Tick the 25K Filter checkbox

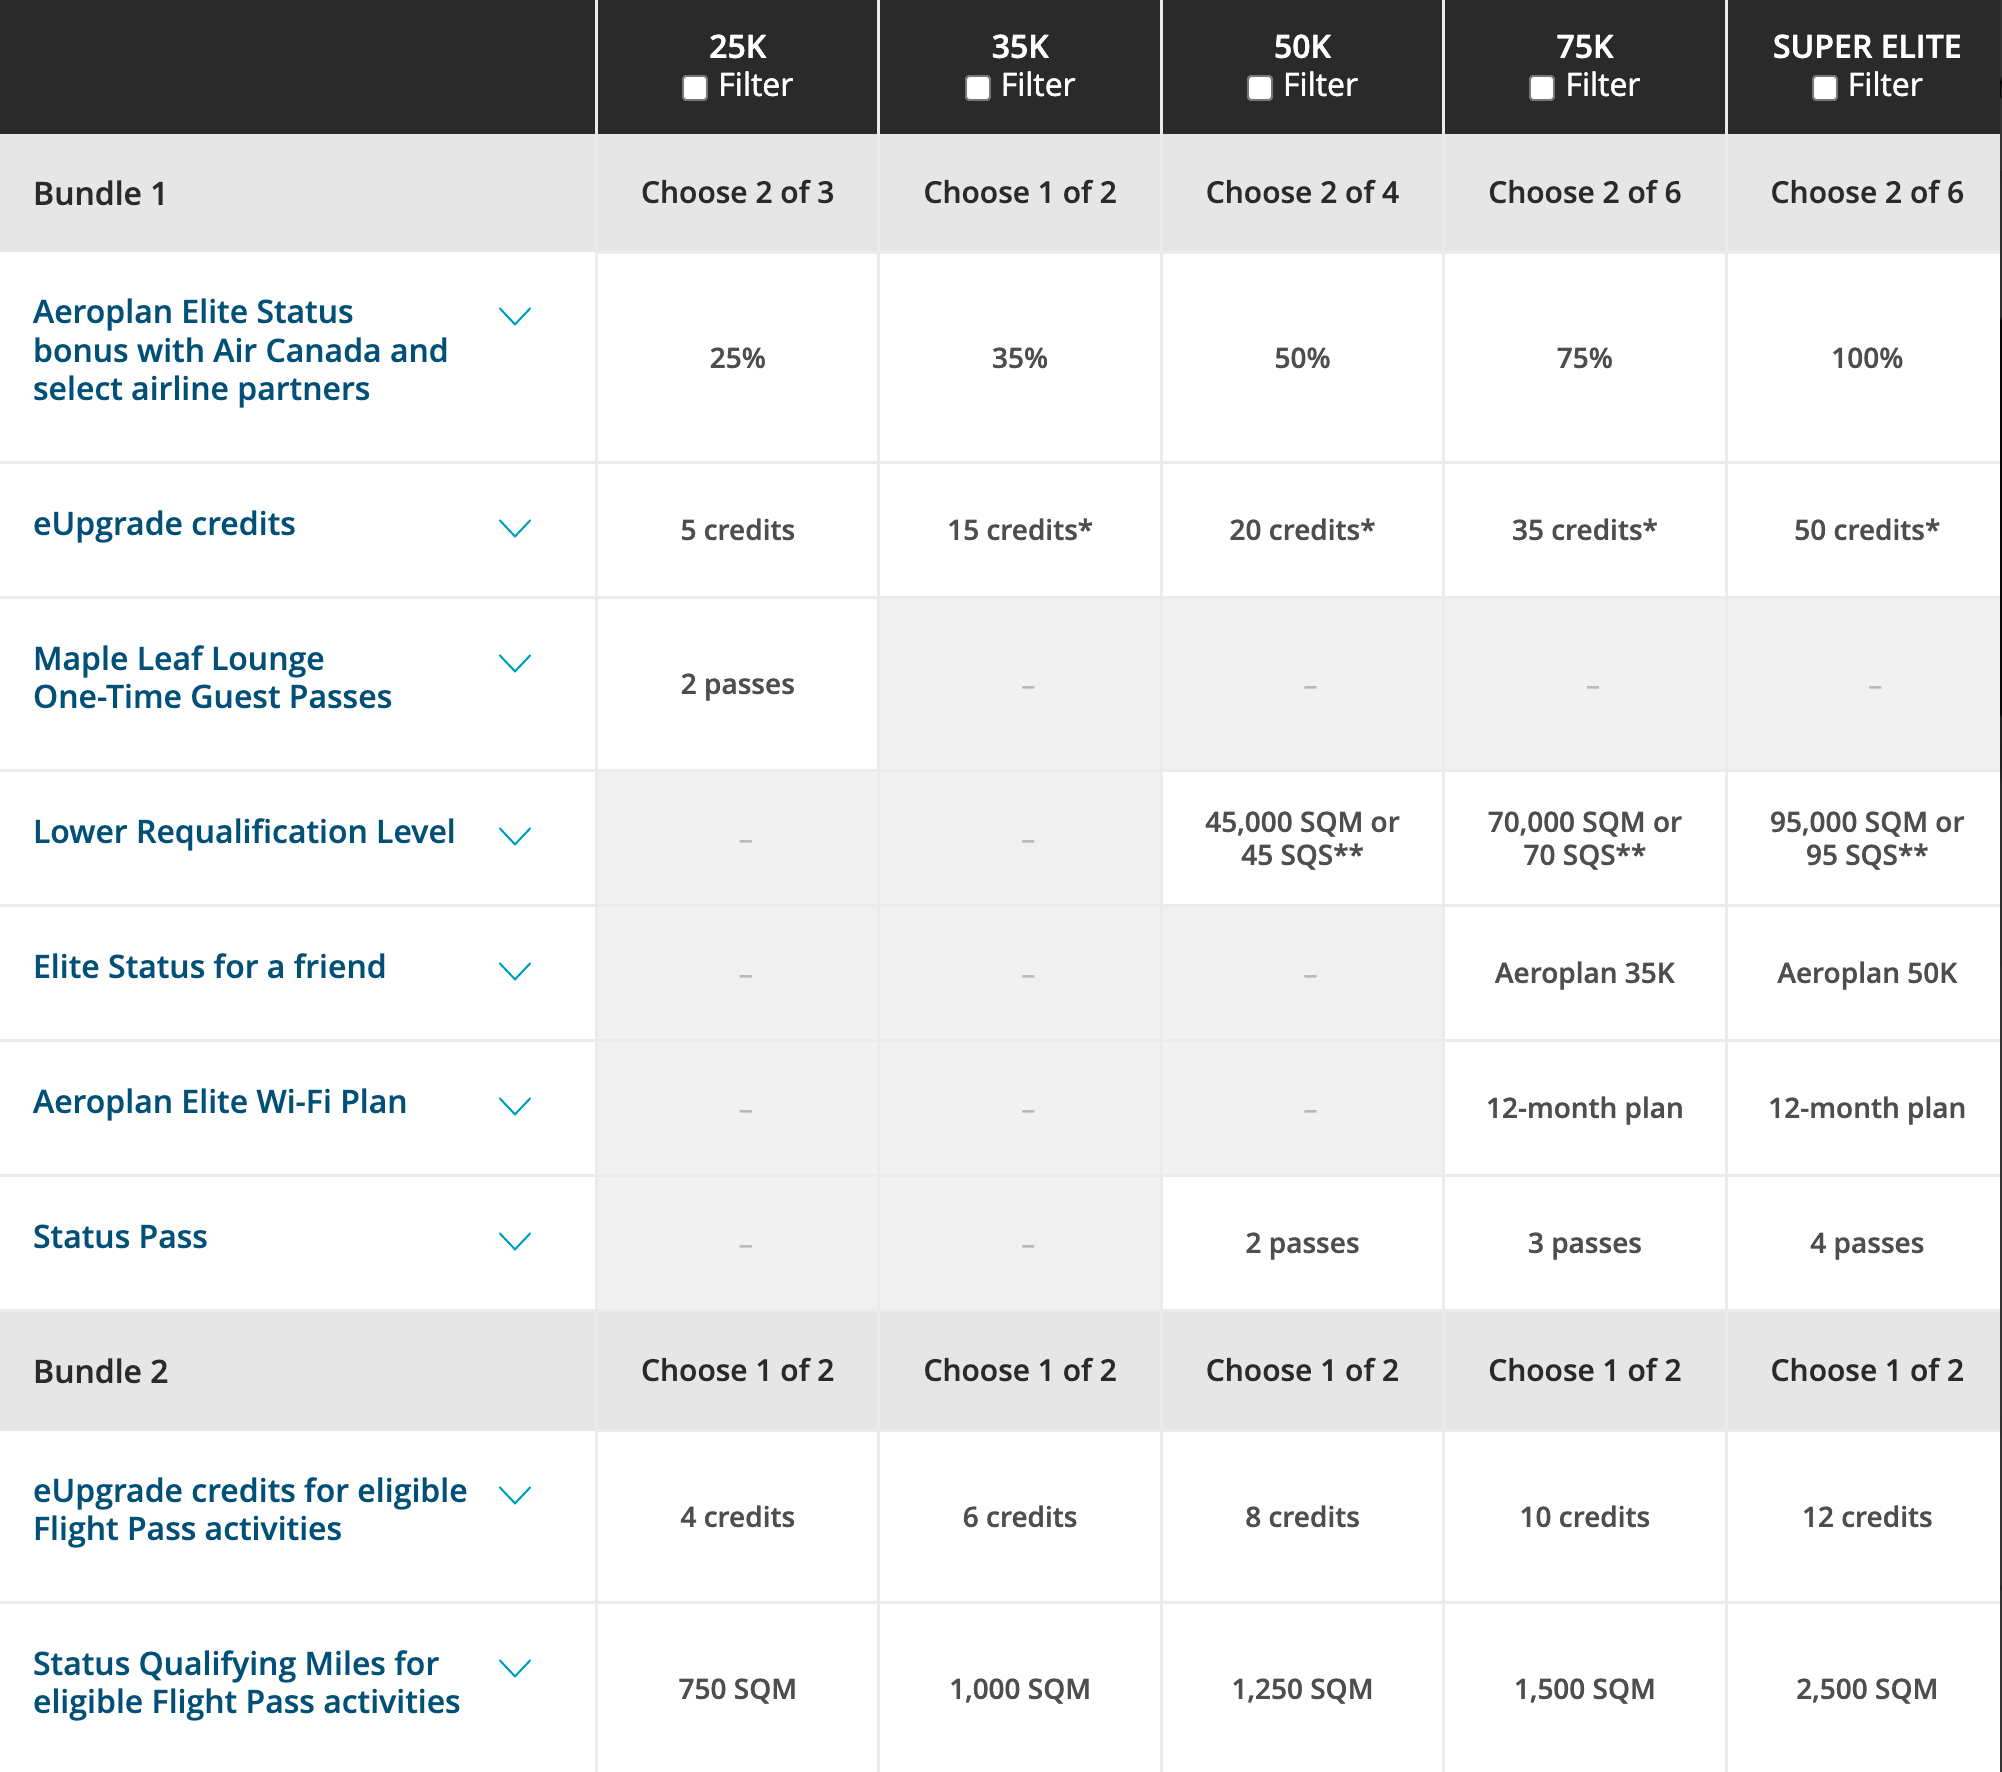tap(695, 88)
